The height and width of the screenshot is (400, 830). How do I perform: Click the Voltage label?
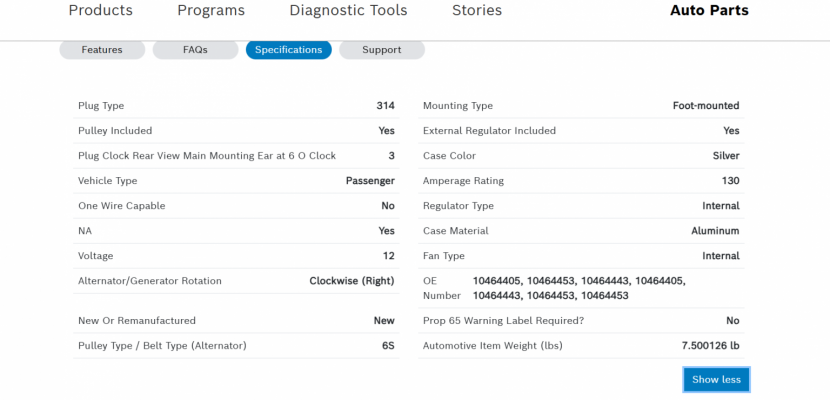click(x=96, y=256)
